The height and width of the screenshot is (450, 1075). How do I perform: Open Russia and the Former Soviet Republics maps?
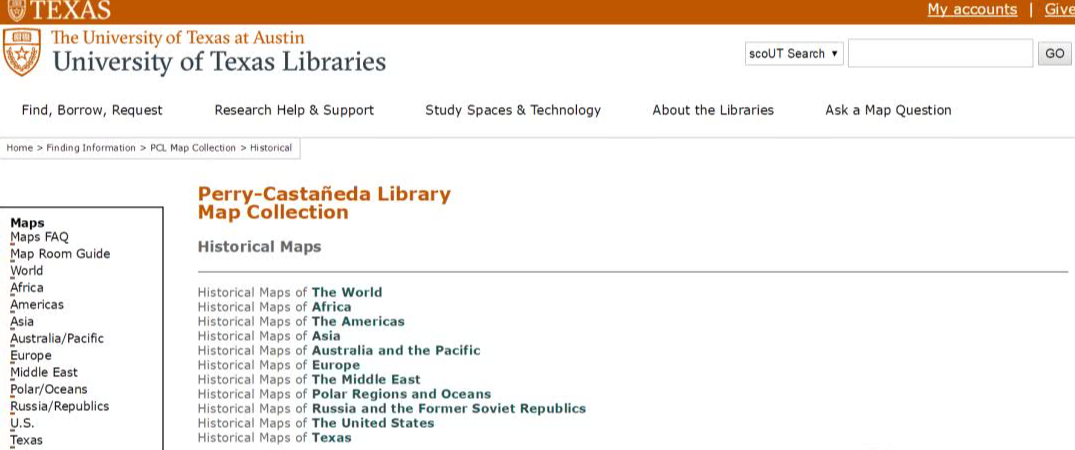448,409
